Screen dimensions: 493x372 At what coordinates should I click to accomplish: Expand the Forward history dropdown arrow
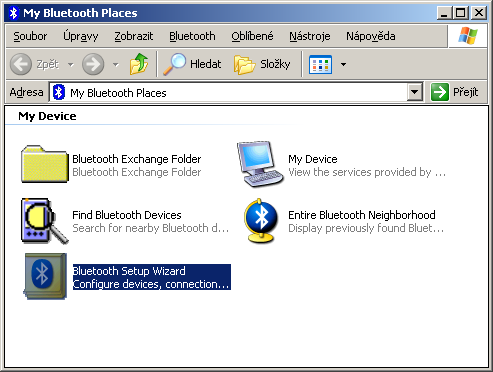tap(116, 64)
